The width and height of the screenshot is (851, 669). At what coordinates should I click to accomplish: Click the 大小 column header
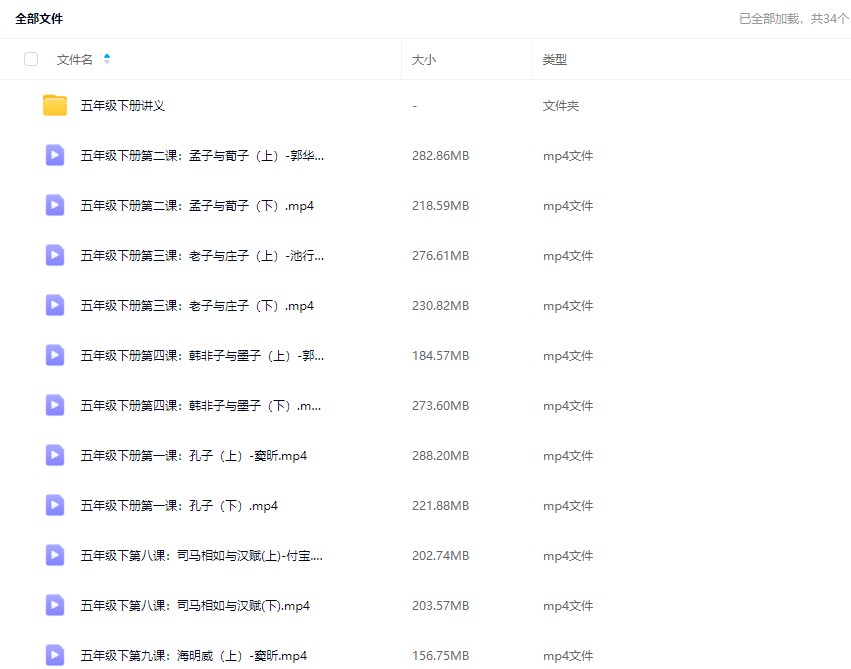pos(424,59)
